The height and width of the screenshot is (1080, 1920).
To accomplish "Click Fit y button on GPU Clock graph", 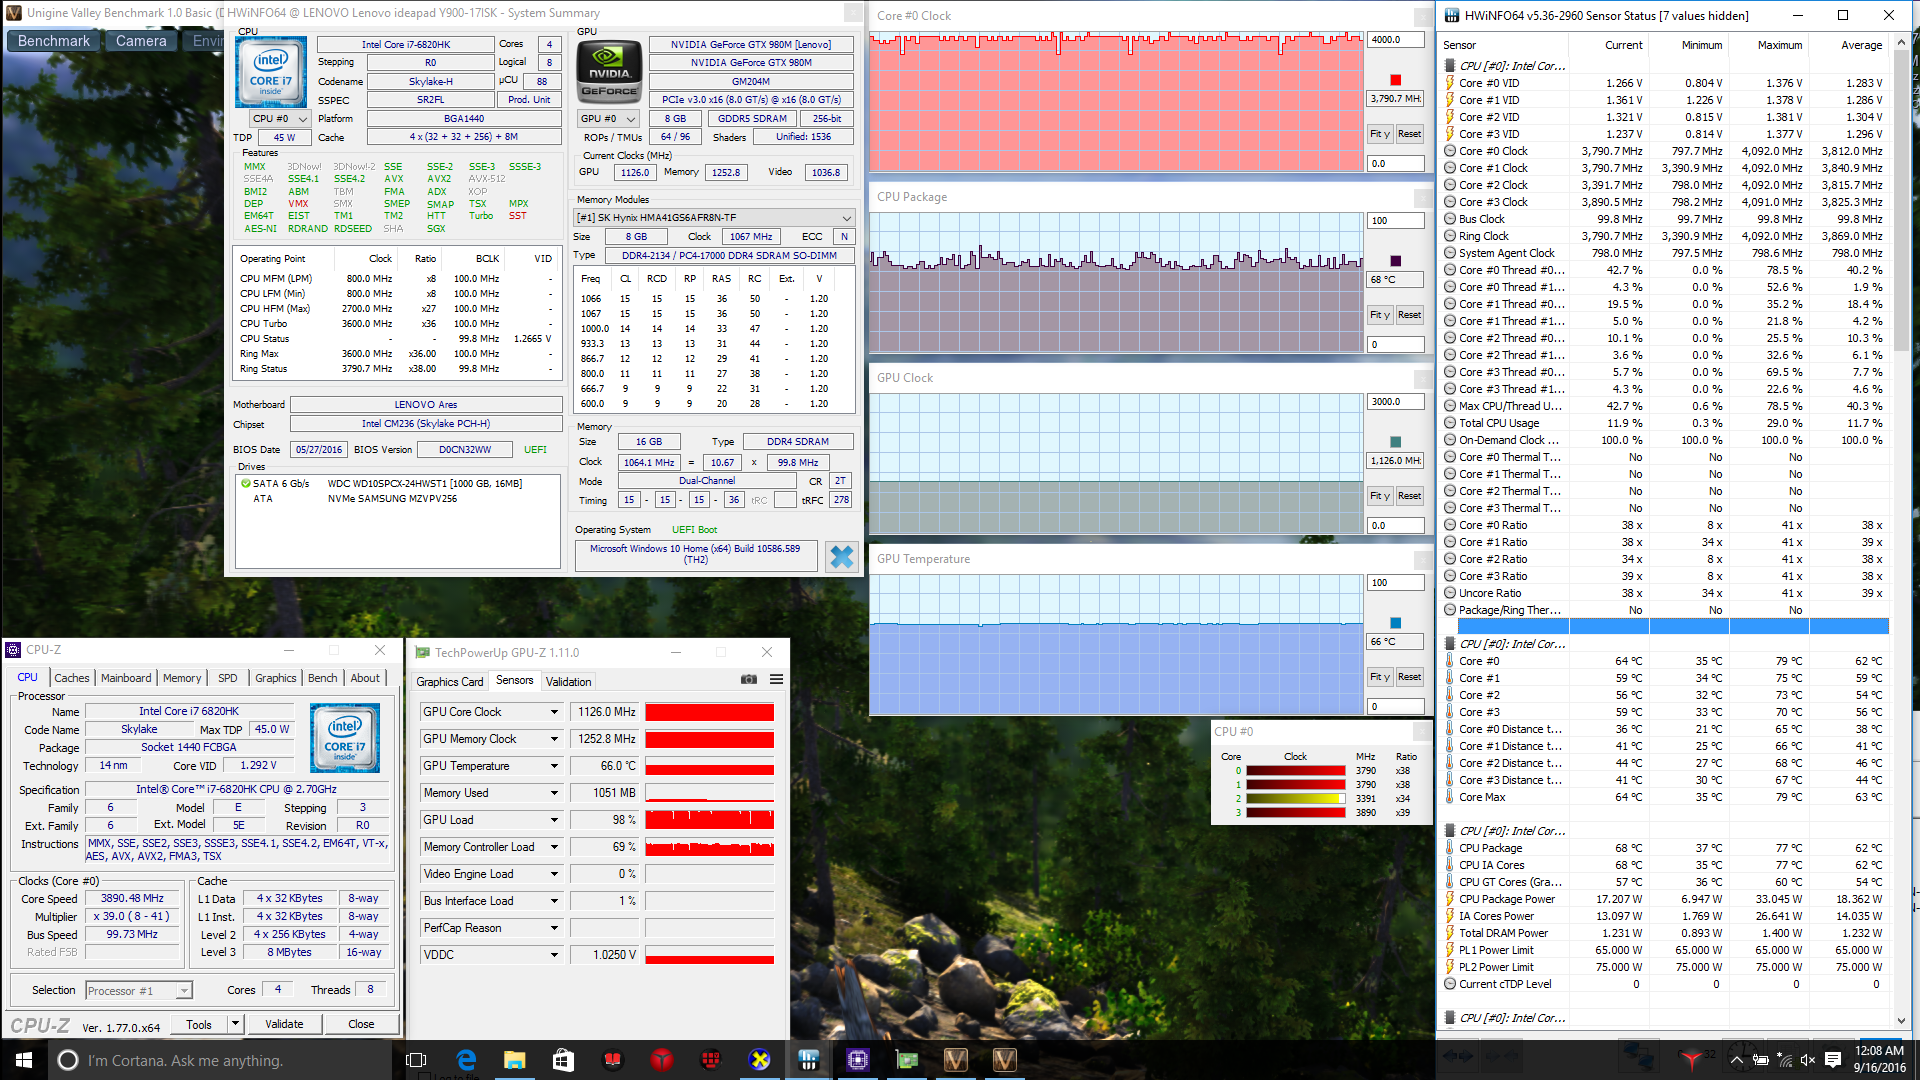I will point(1380,496).
